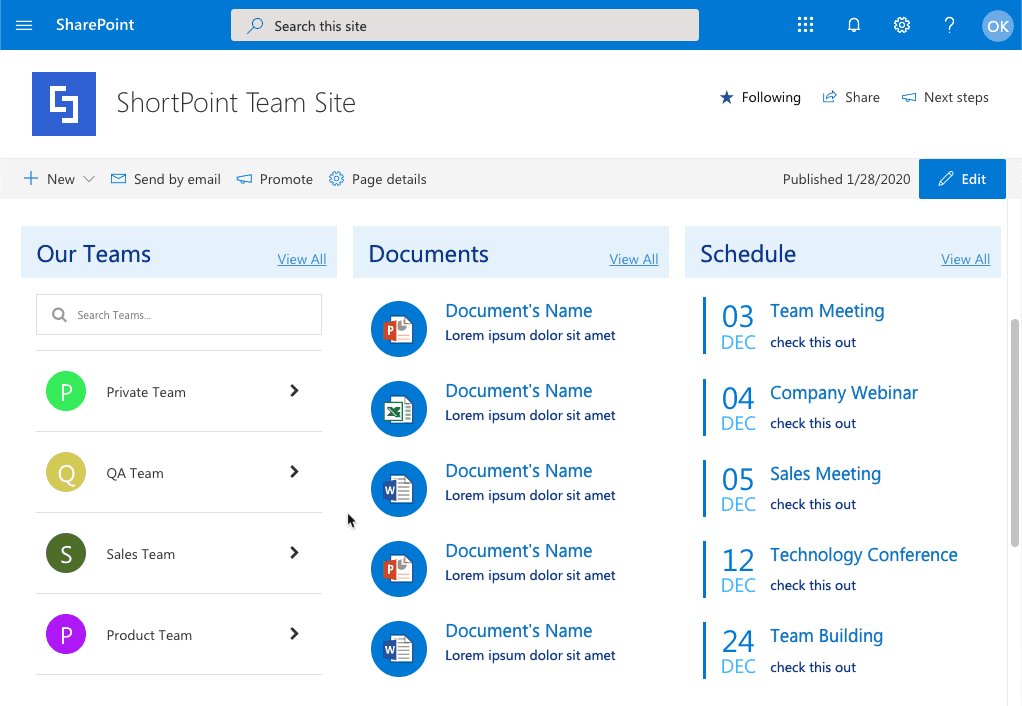1022x706 pixels.
Task: Open the app launcher grid icon
Action: click(805, 26)
